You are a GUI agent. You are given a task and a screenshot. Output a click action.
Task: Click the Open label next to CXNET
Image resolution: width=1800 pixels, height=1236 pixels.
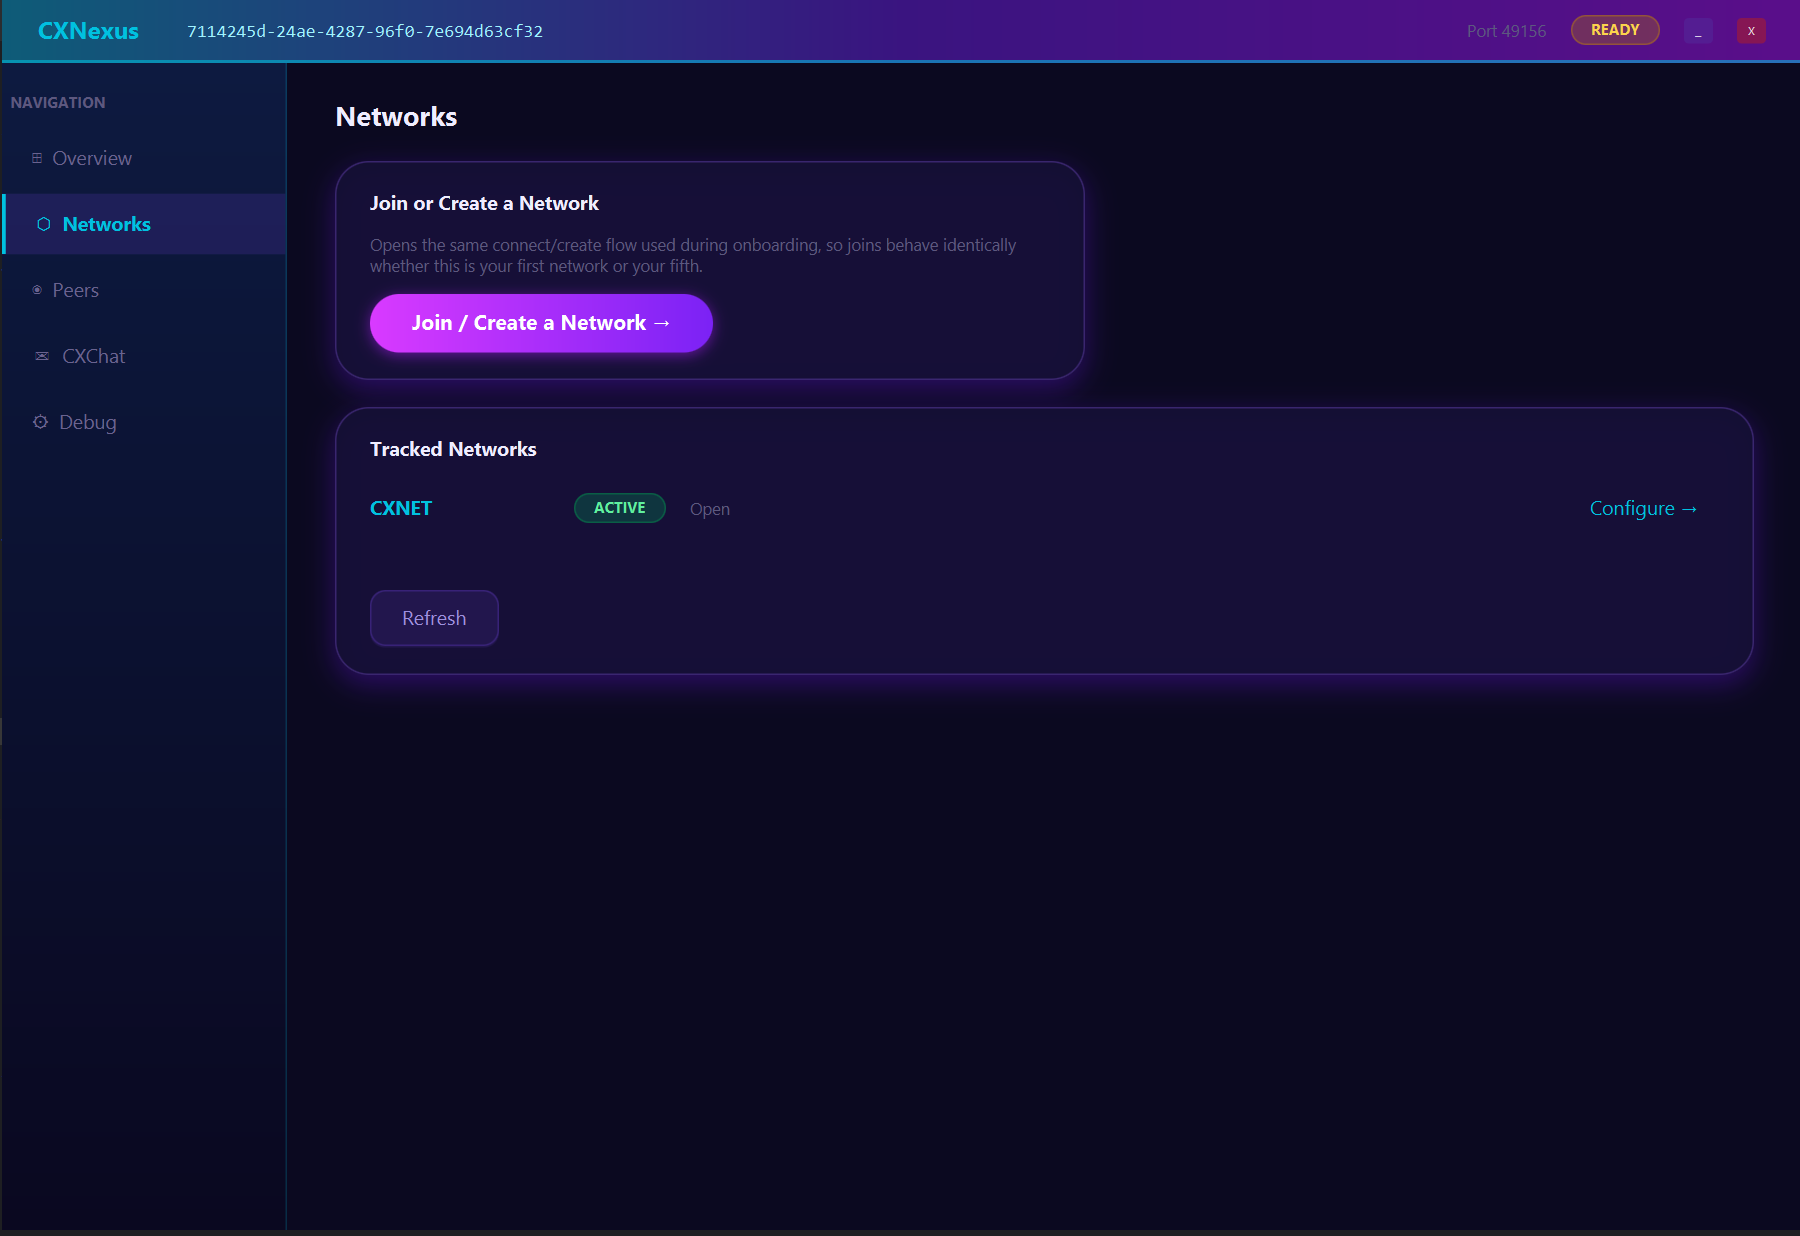pyautogui.click(x=710, y=509)
